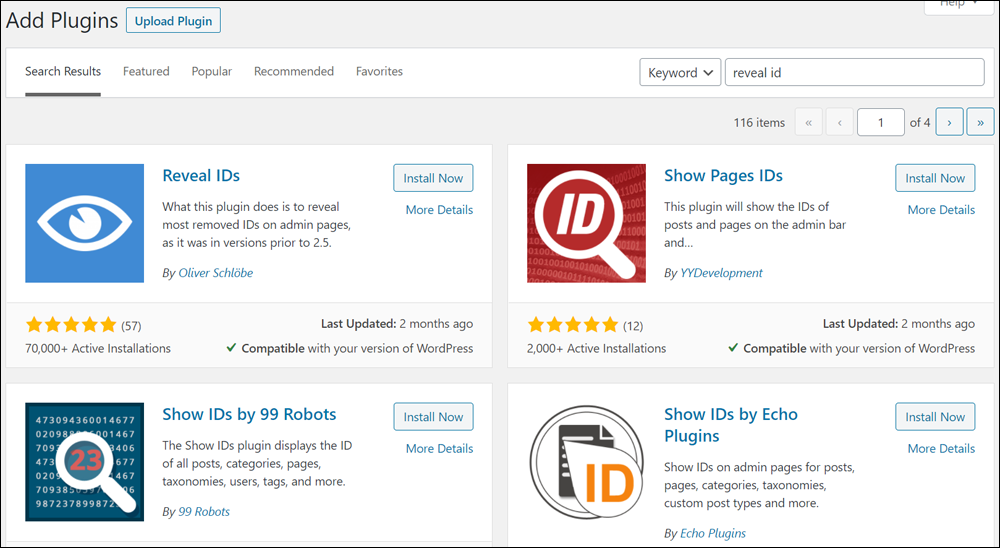
Task: Click the Reveal IDs Last Updated text
Action: 397,324
